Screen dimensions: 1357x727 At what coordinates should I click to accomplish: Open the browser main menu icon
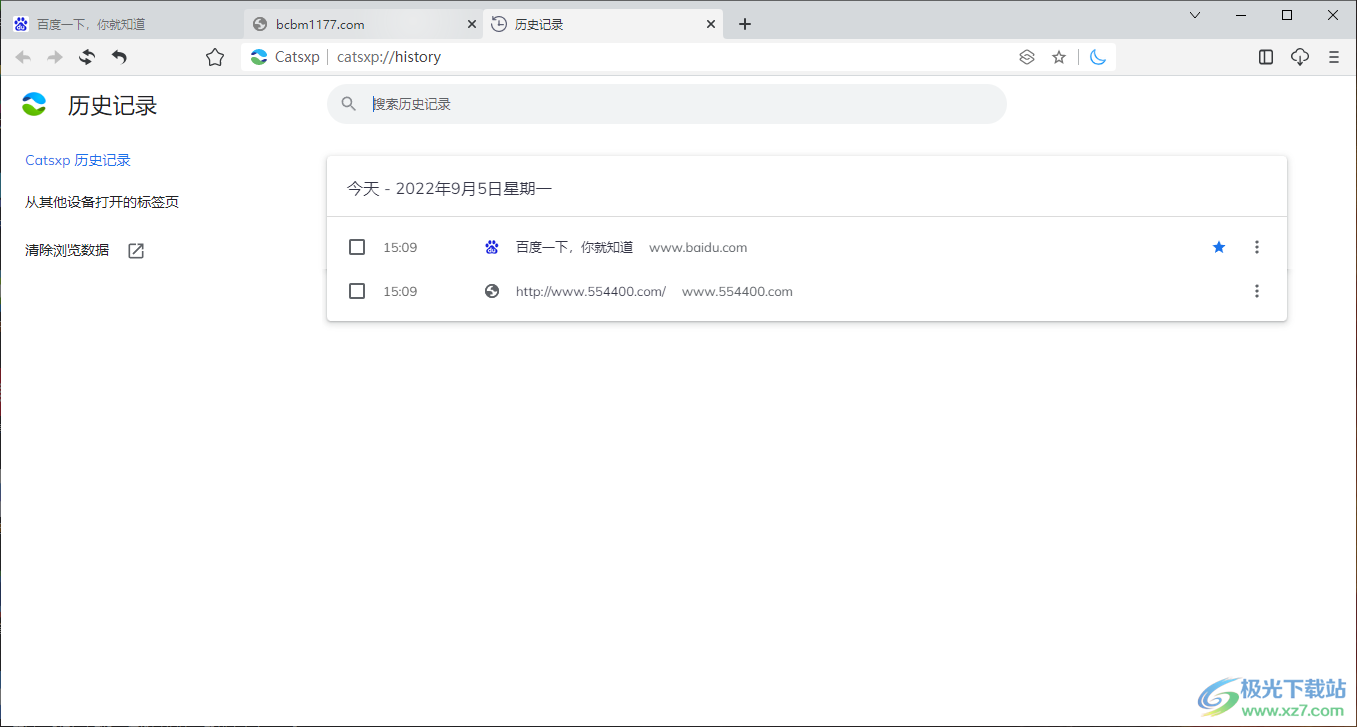click(1334, 57)
